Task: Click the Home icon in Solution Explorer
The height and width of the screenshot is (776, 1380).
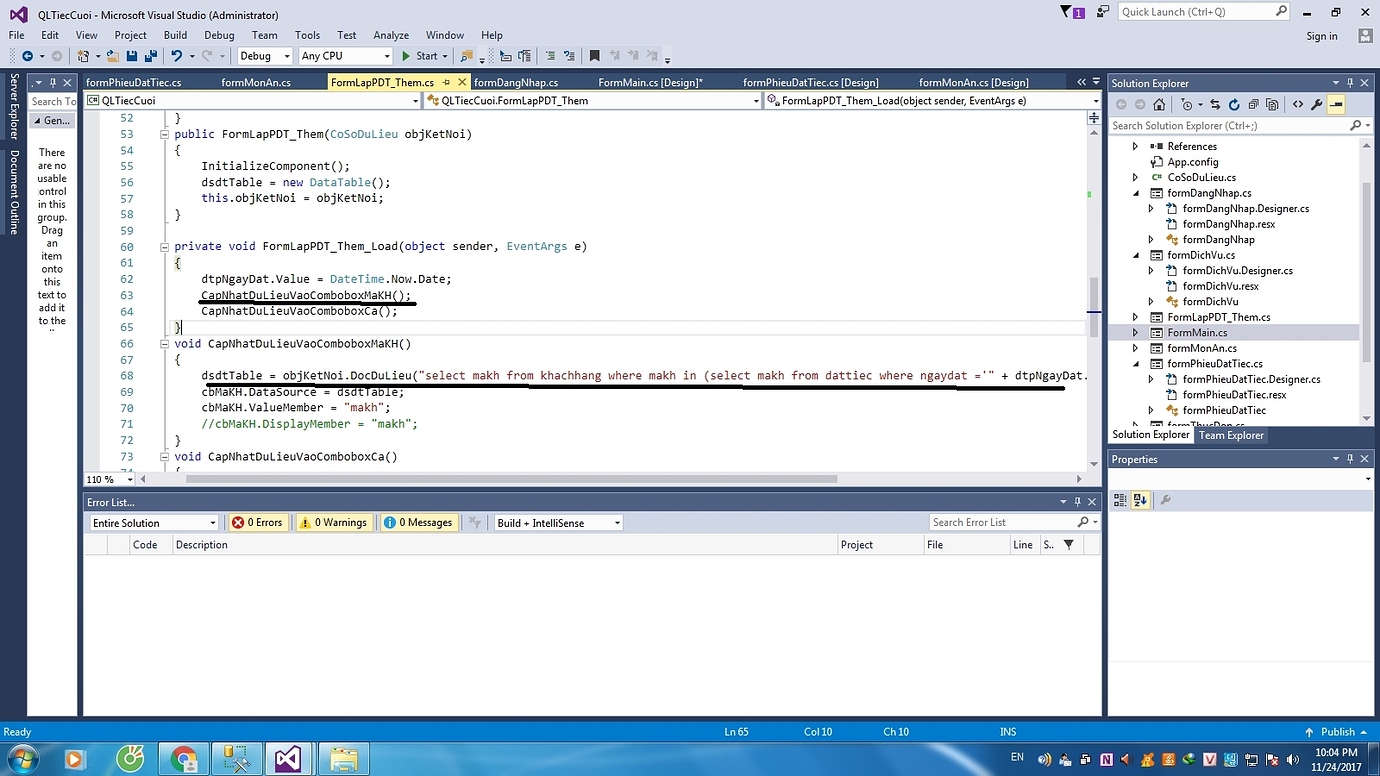Action: [1158, 104]
